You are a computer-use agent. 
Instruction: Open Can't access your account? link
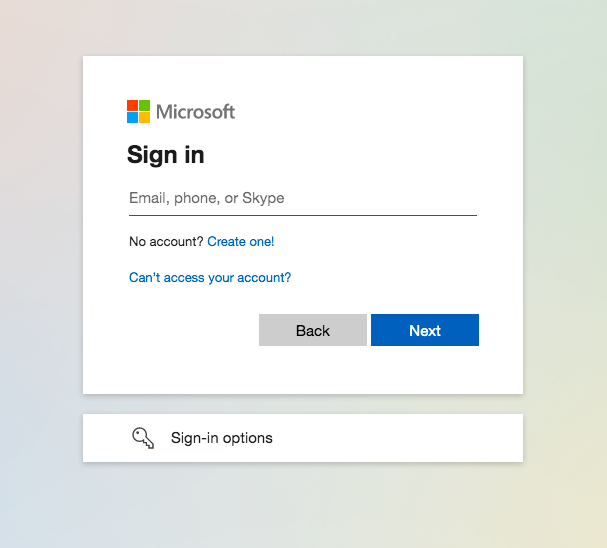coord(210,277)
